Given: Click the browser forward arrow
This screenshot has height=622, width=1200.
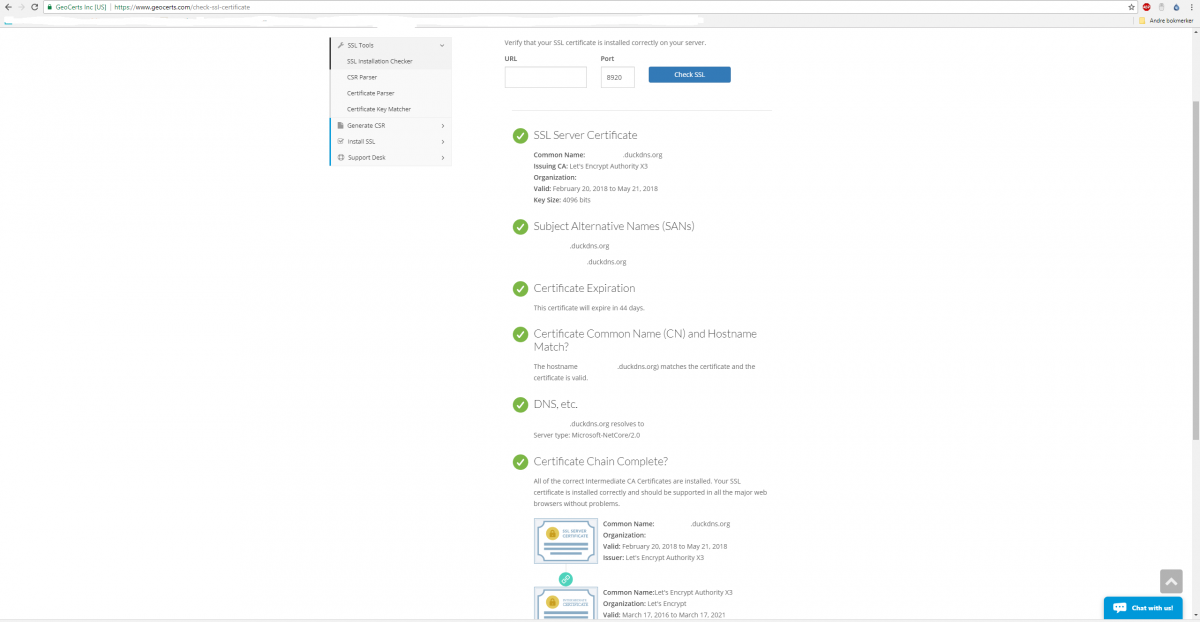Looking at the screenshot, I should 21,7.
